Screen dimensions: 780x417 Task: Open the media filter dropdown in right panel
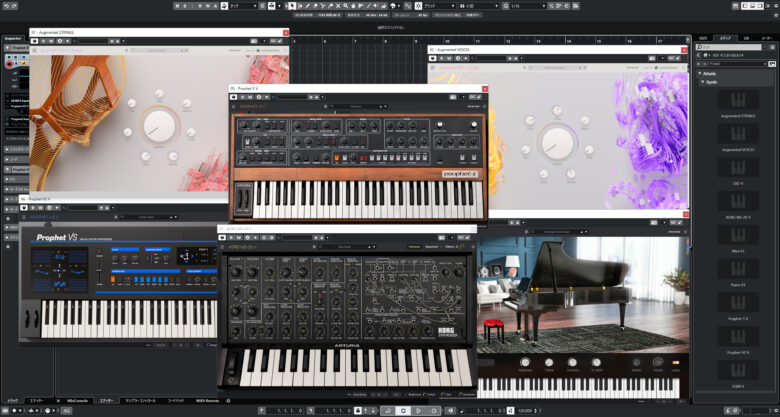pyautogui.click(x=738, y=64)
